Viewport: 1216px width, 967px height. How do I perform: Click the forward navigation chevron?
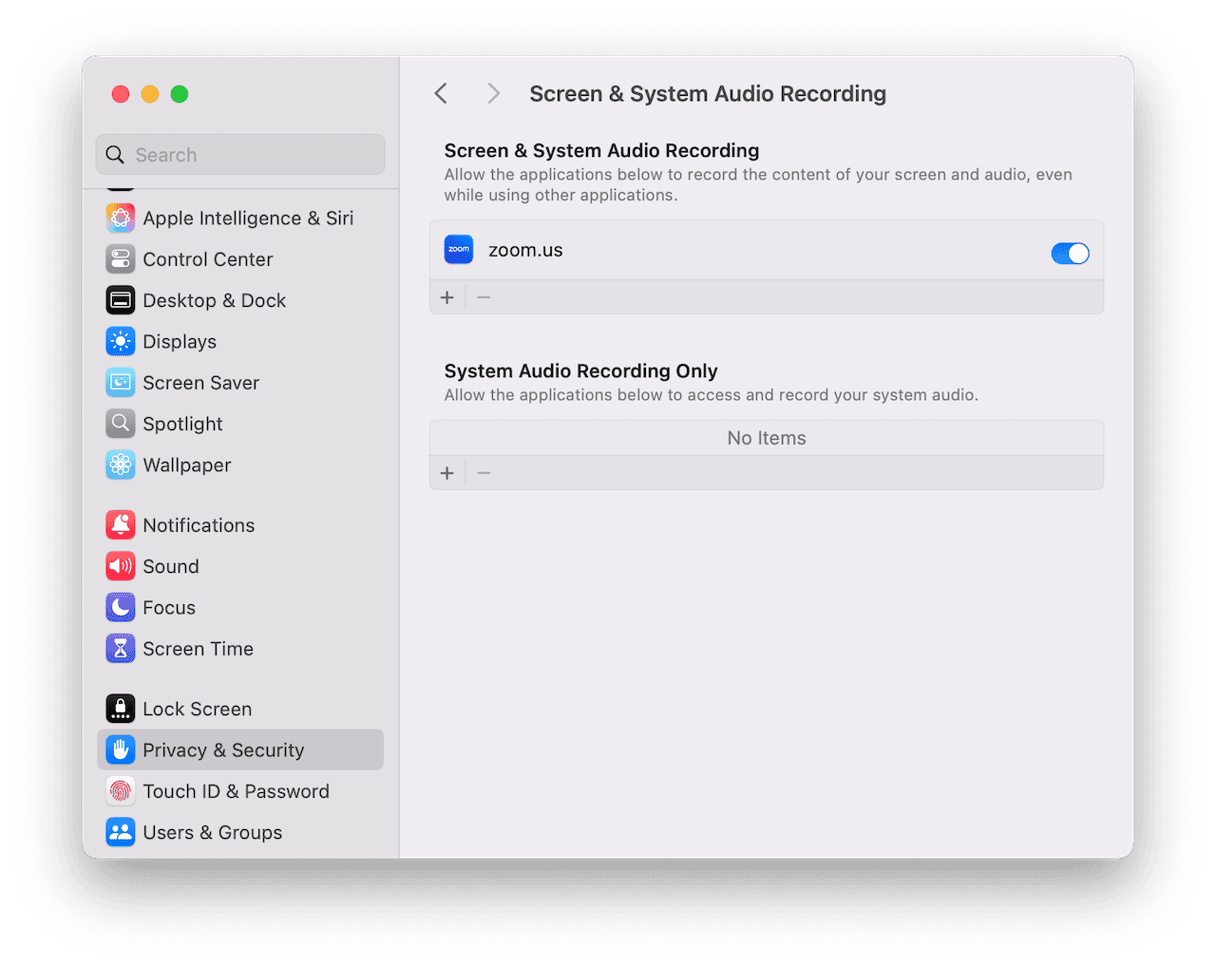tap(492, 93)
